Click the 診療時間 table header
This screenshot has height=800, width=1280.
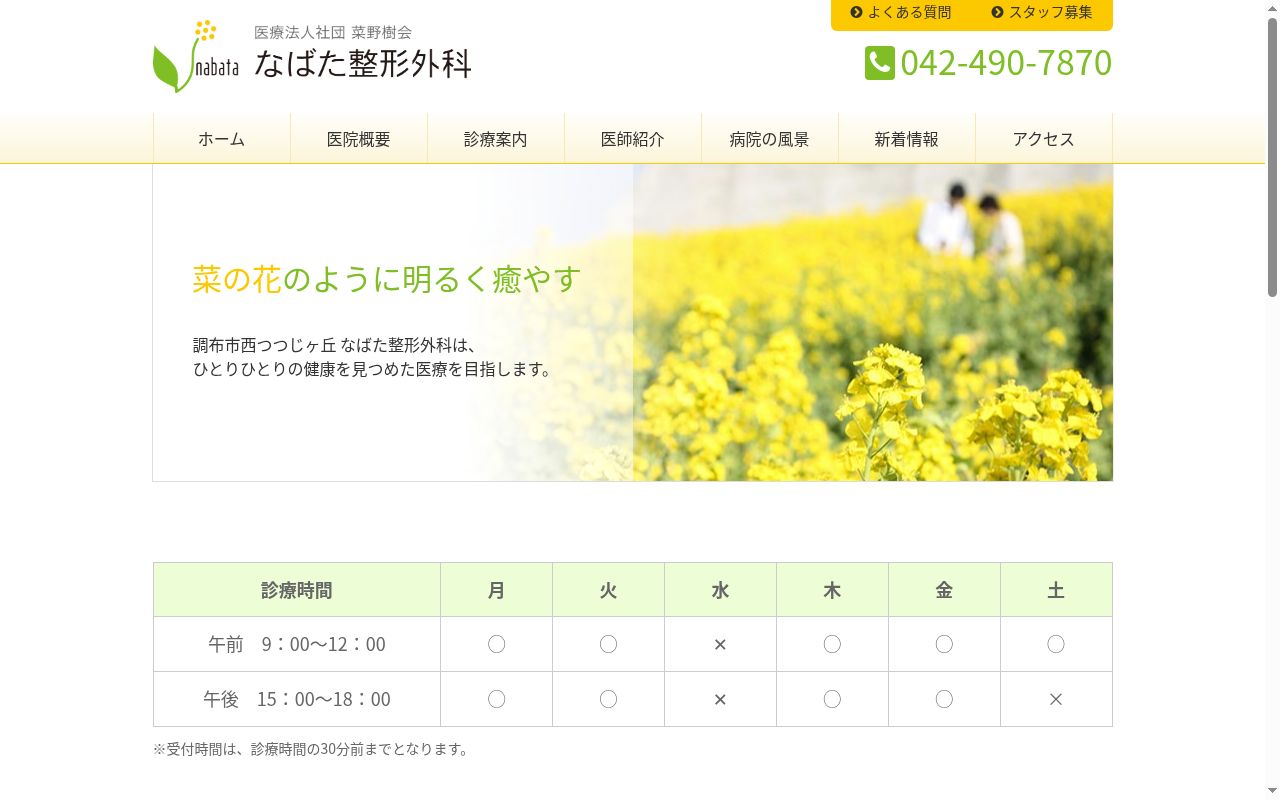[297, 590]
